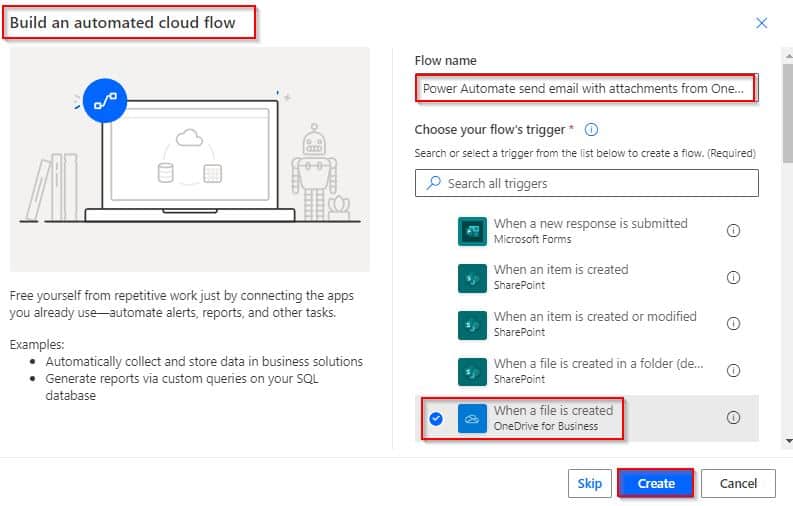Image resolution: width=793 pixels, height=506 pixels.
Task: Select OneDrive 'When a file is created' trigger text
Action: click(553, 410)
